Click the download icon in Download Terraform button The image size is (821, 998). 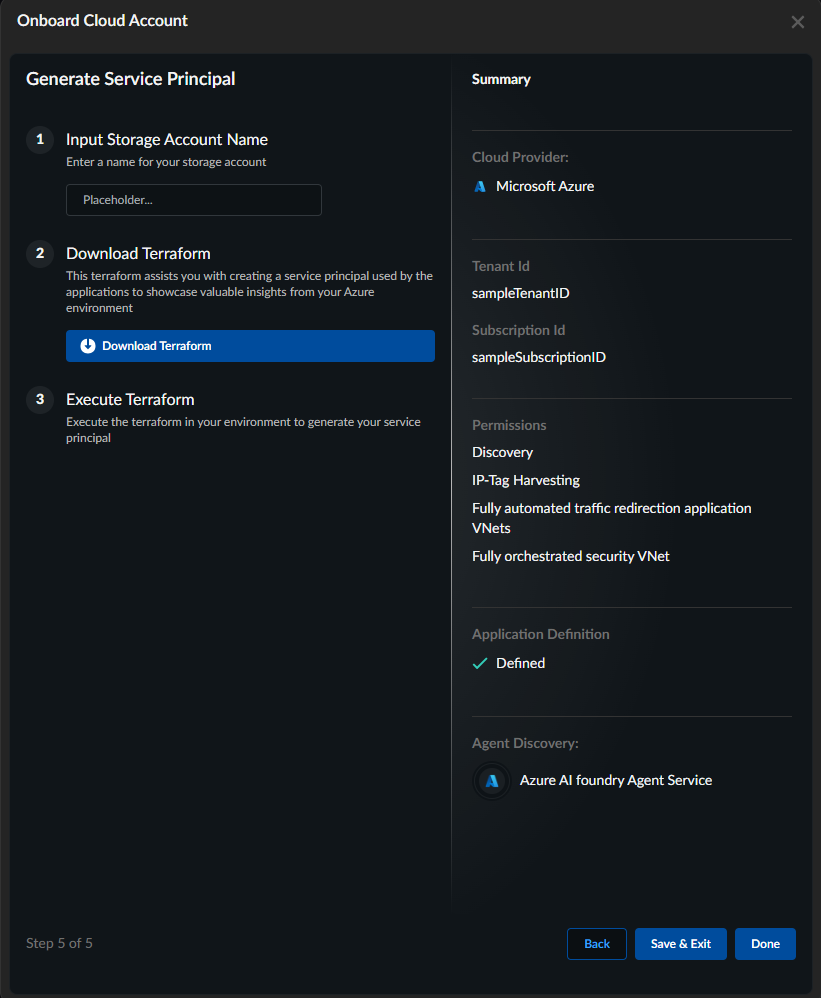(x=88, y=346)
